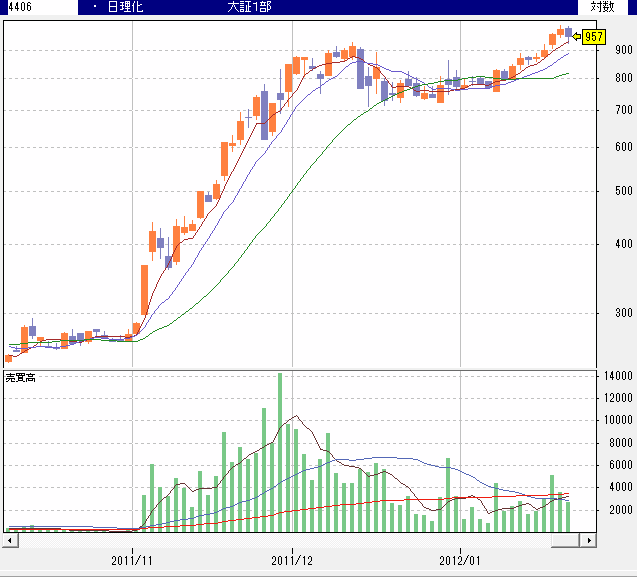The width and height of the screenshot is (637, 577).
Task: Click the 対数 log-scale button
Action: tap(602, 7)
